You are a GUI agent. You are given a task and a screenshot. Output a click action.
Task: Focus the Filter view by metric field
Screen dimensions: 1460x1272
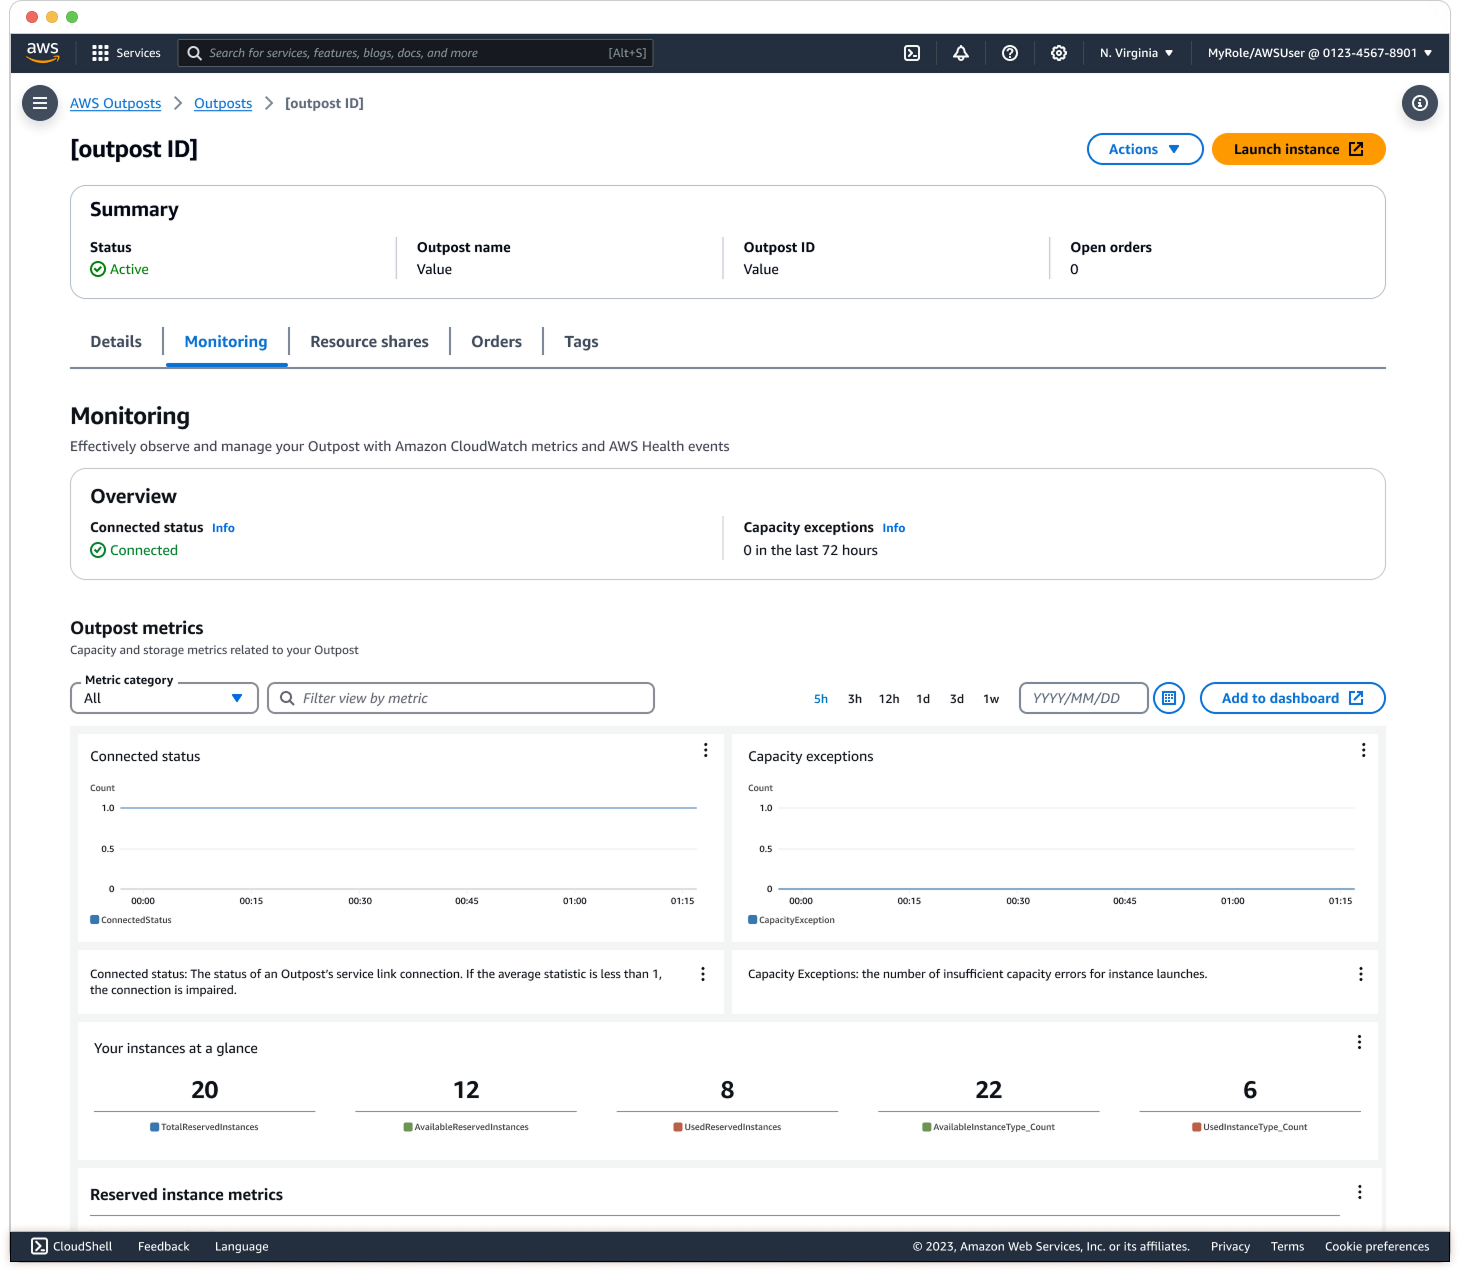[x=461, y=698]
